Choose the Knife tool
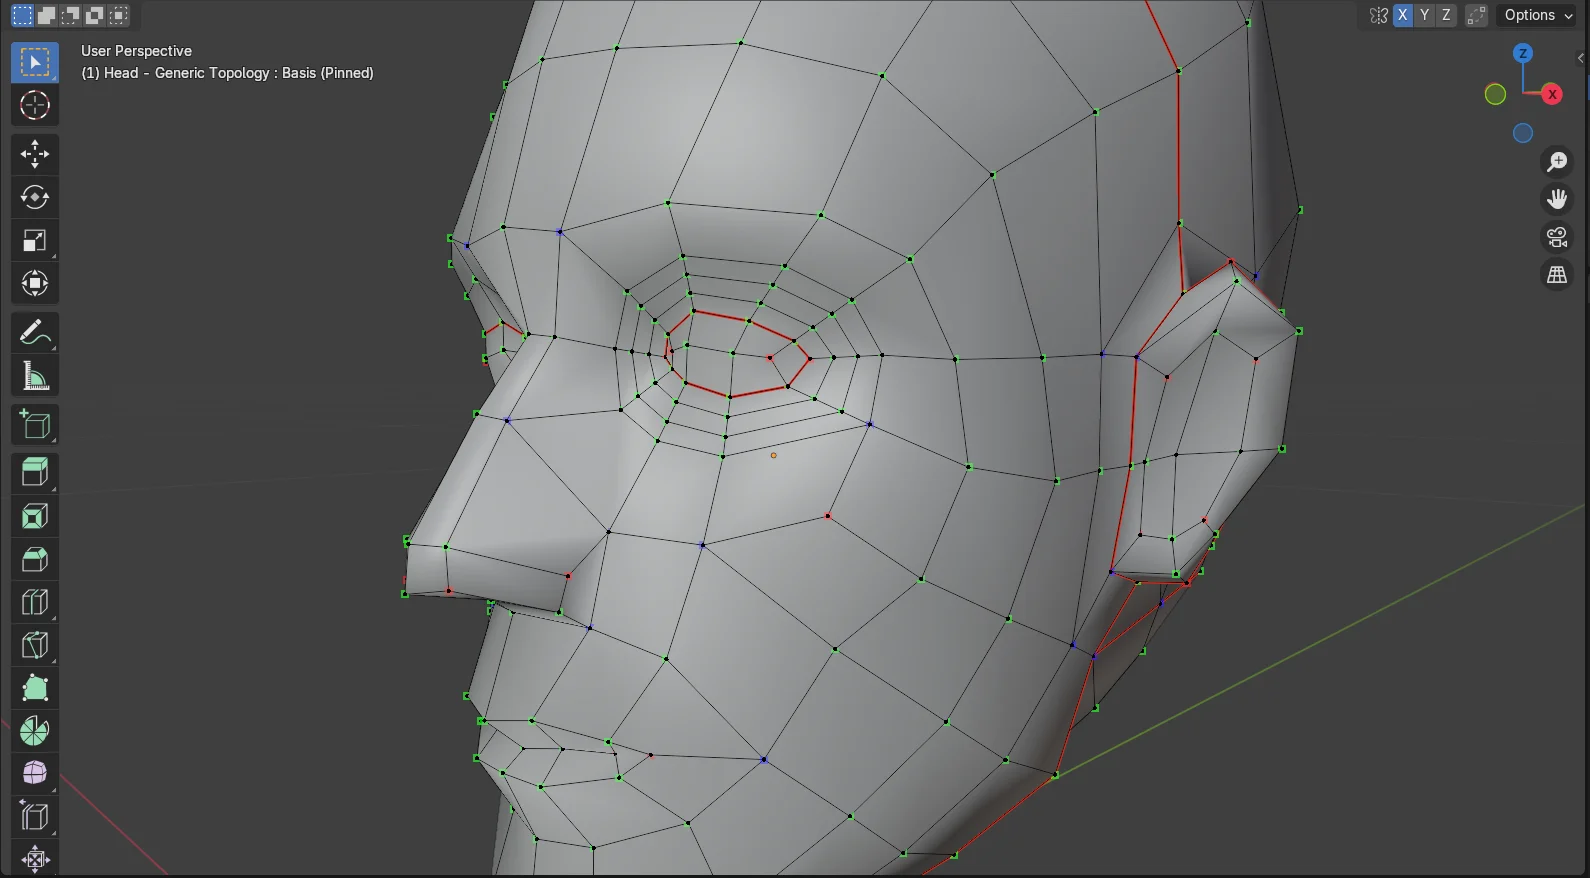Viewport: 1590px width, 878px height. pos(35,645)
